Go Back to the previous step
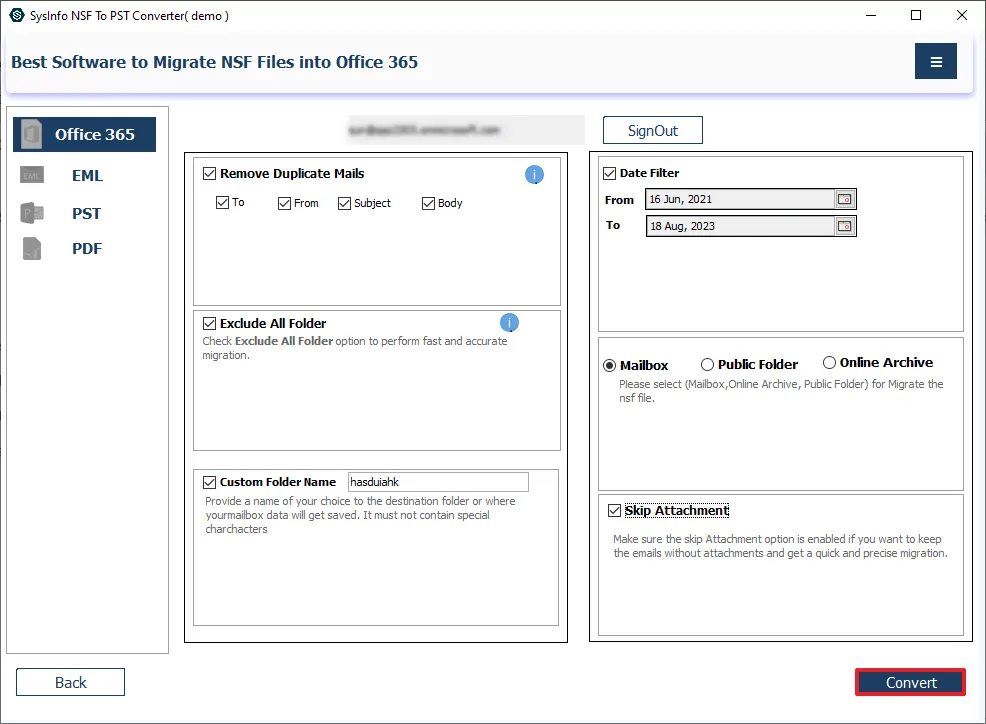Image resolution: width=986 pixels, height=724 pixels. click(x=70, y=682)
